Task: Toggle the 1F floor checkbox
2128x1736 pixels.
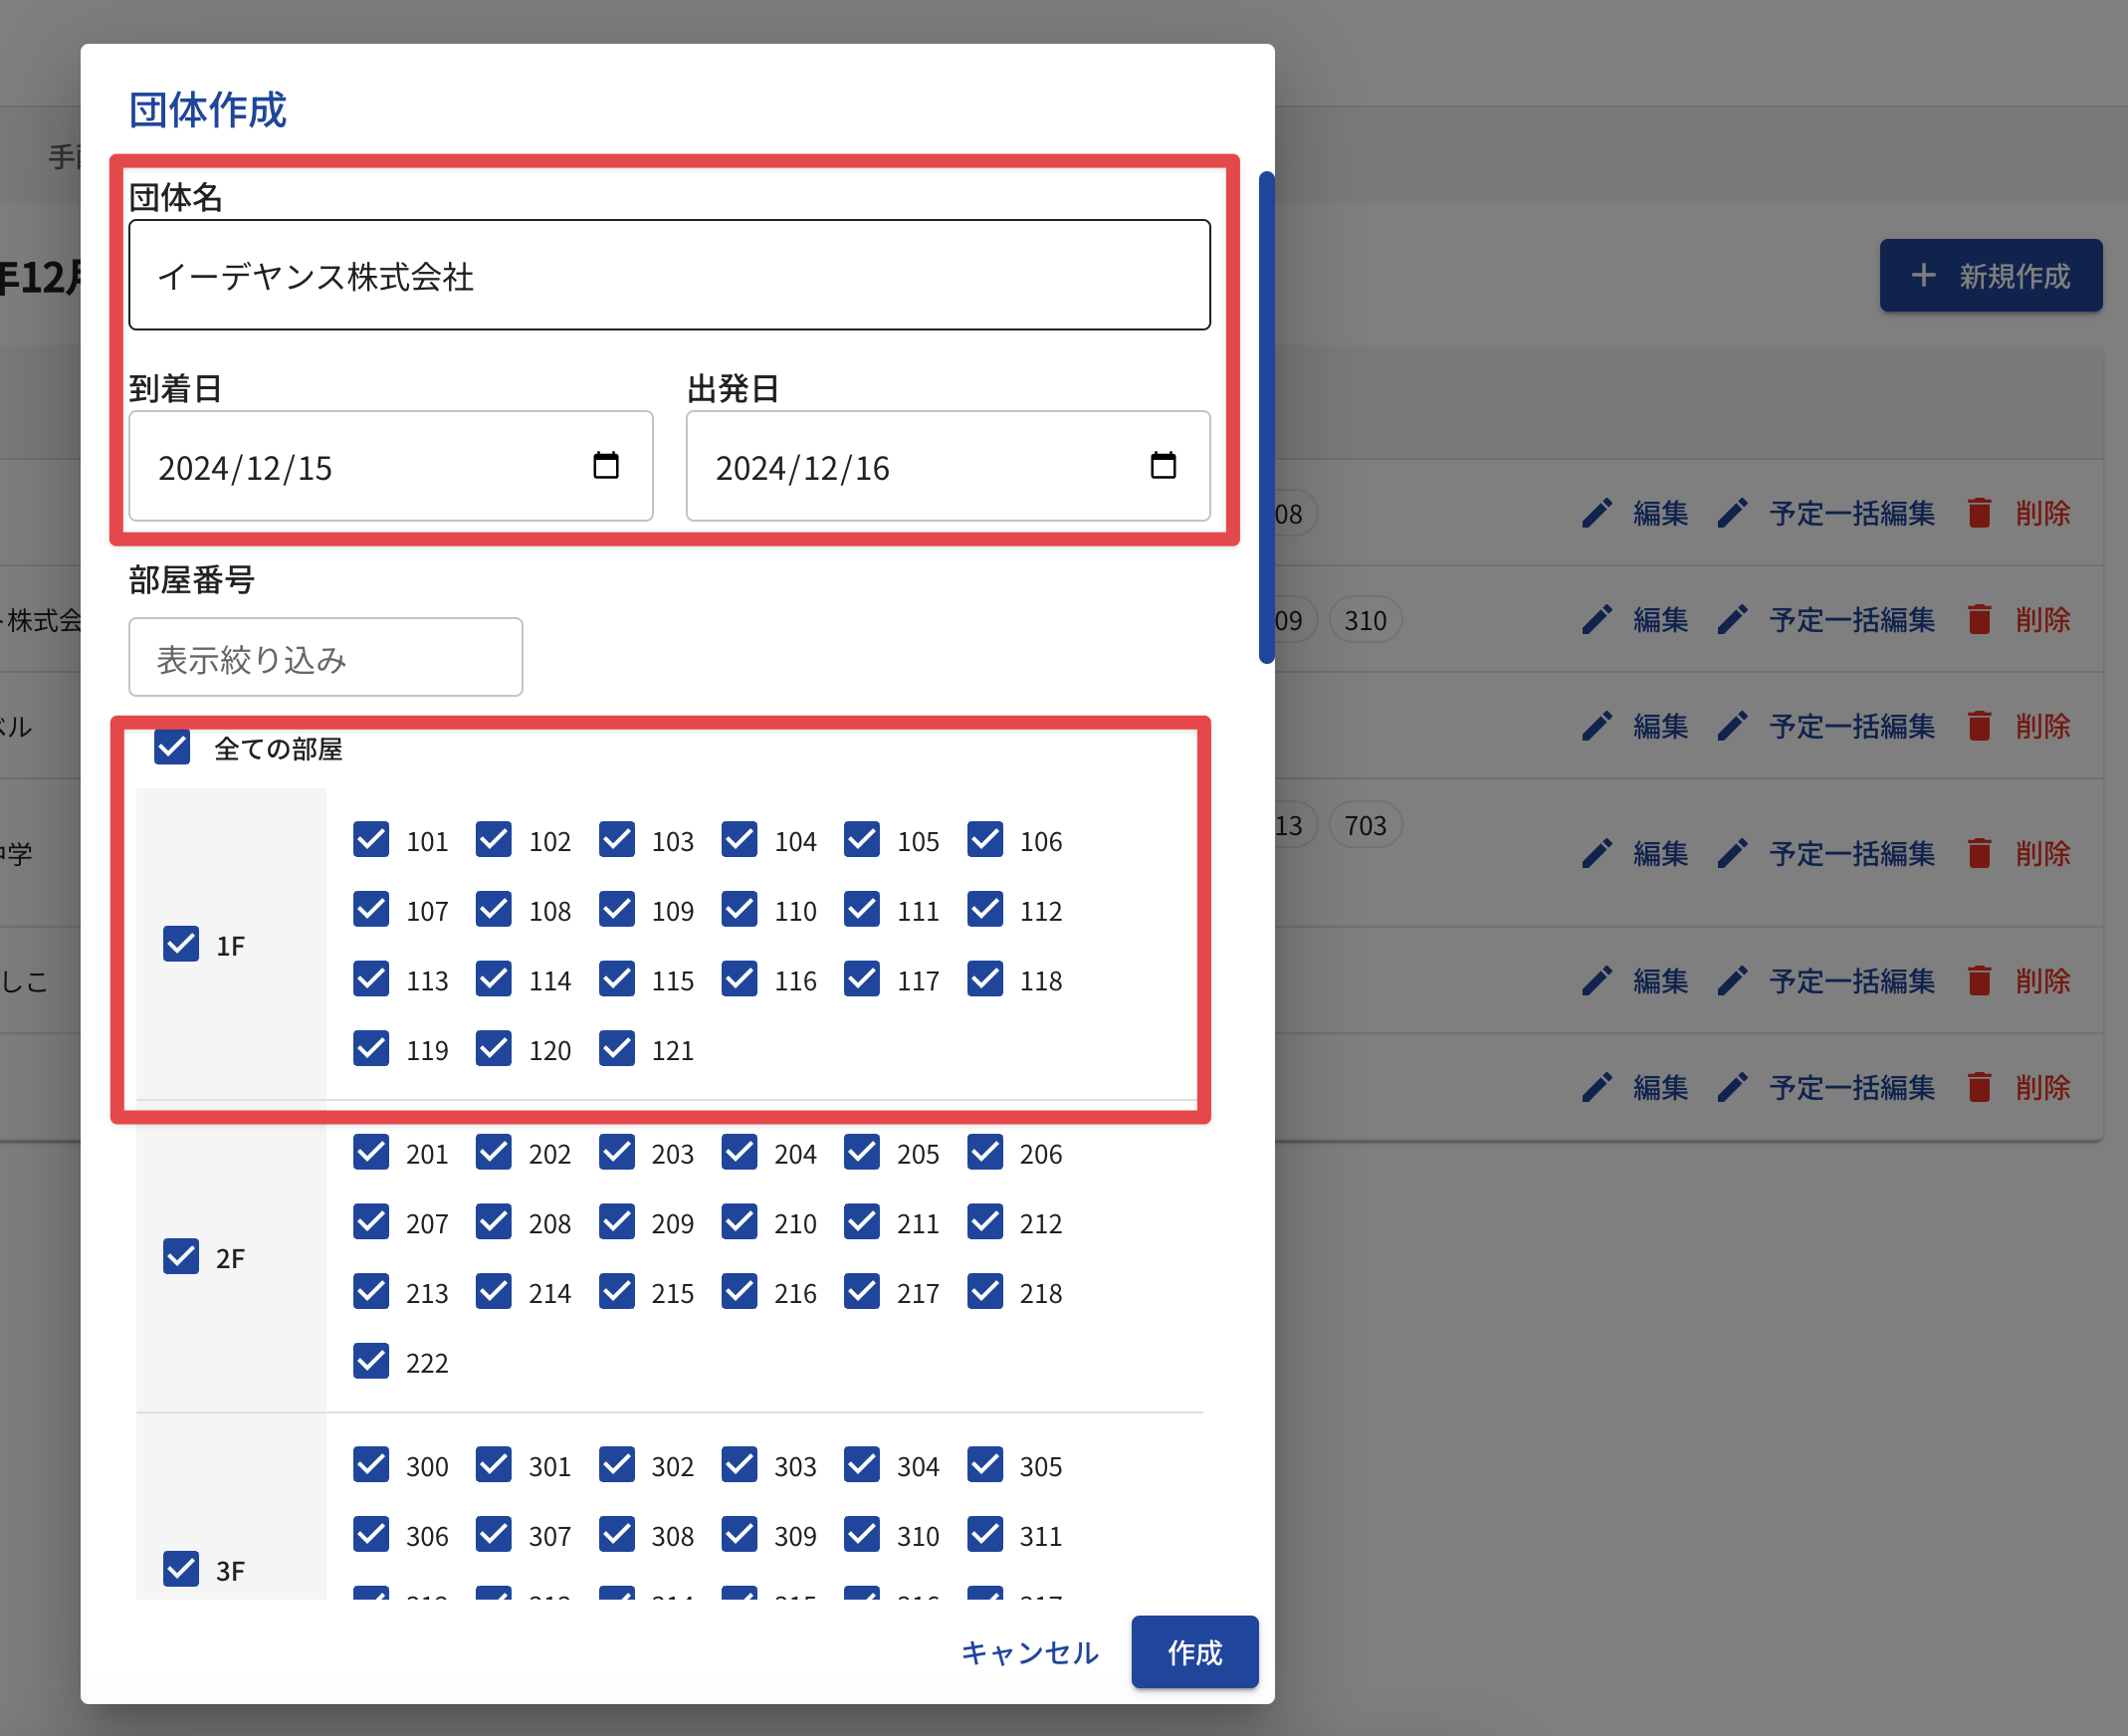Action: click(x=181, y=945)
